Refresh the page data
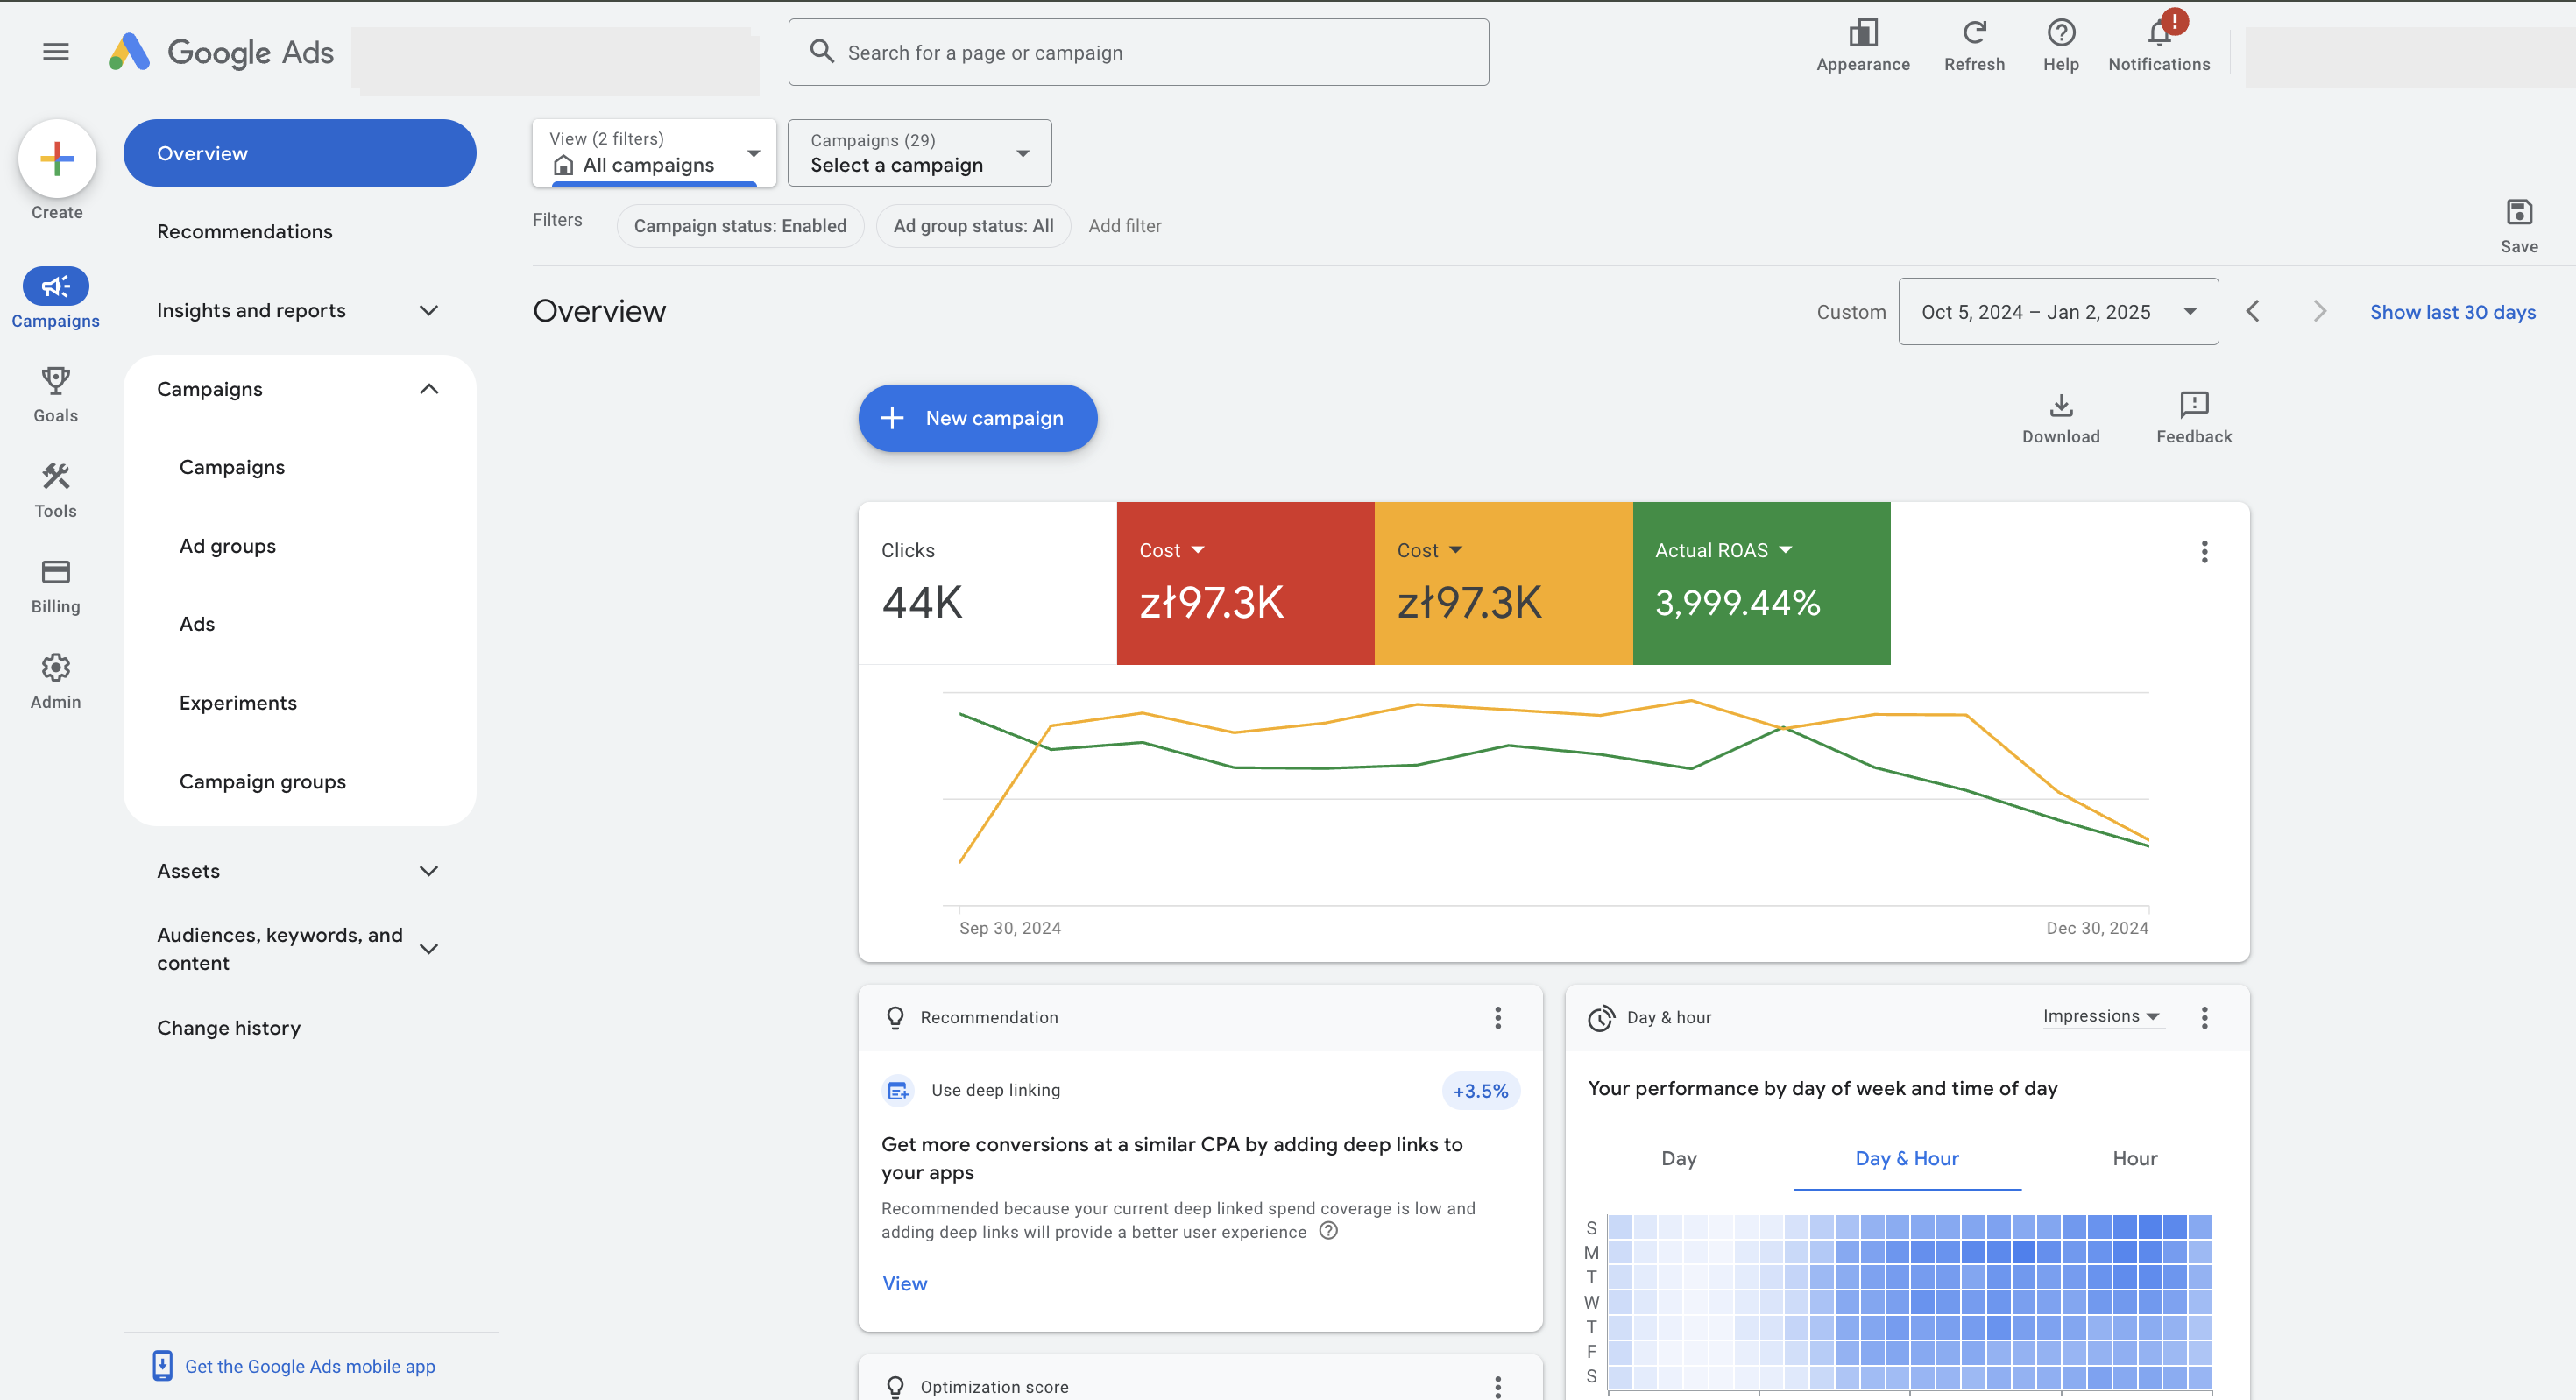The image size is (2576, 1400). (x=1974, y=46)
